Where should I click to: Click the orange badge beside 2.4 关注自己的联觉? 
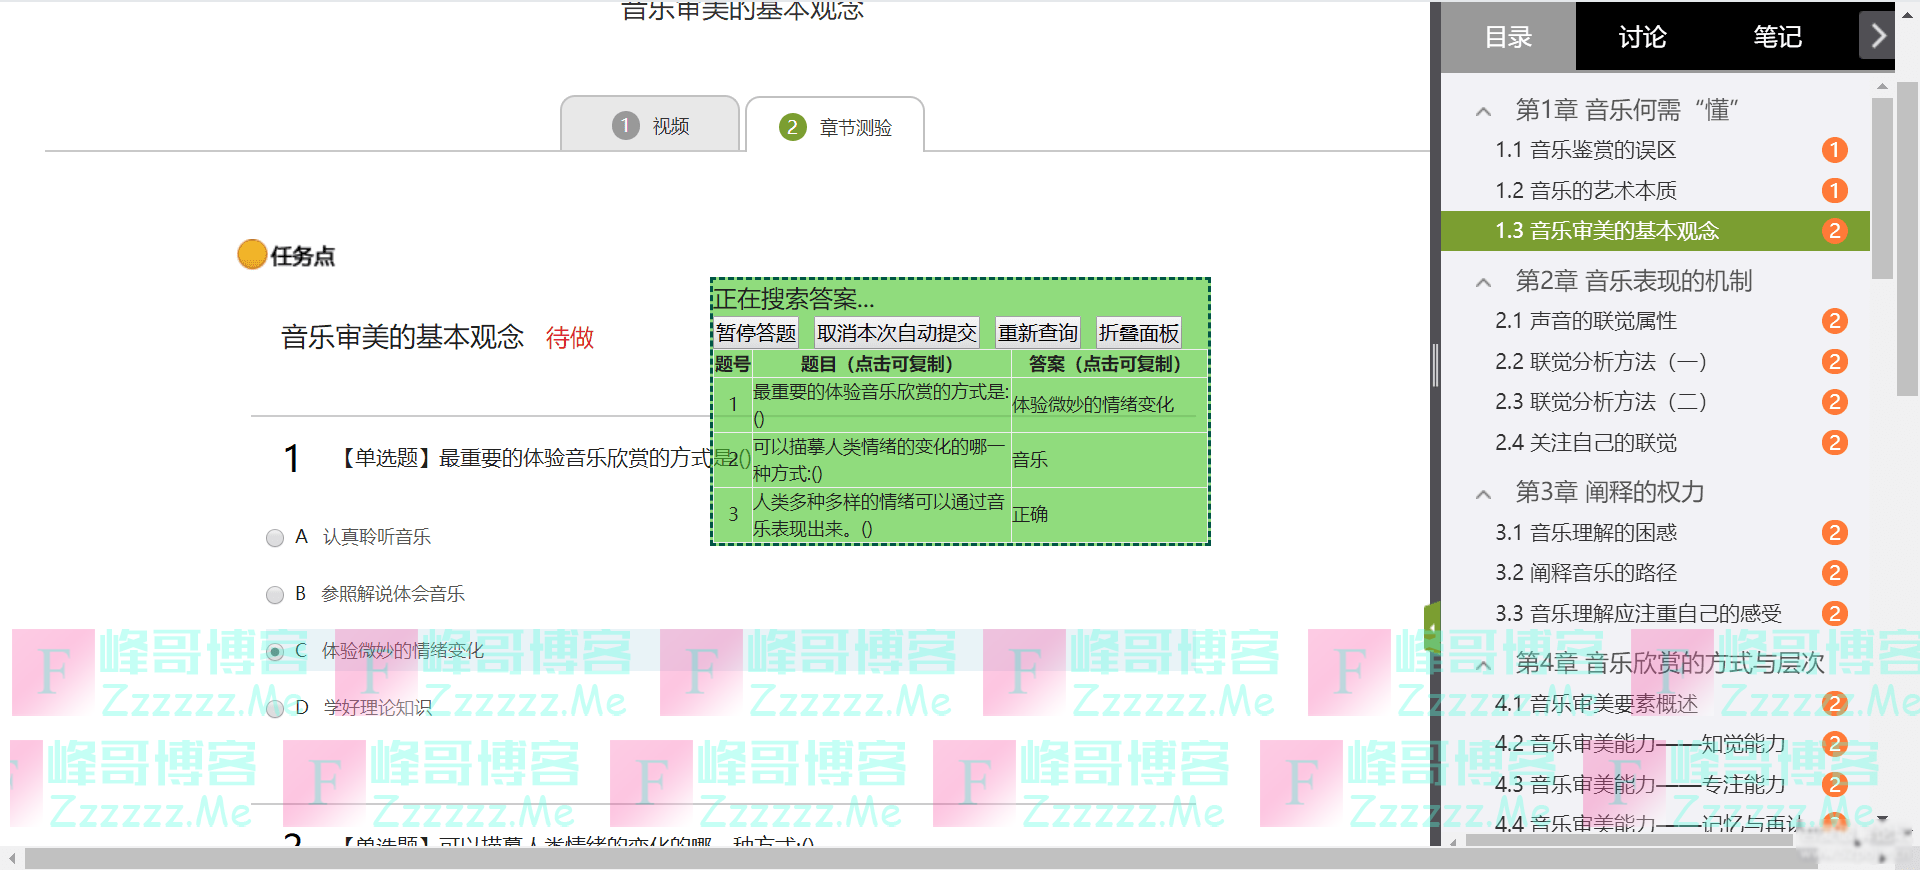(1834, 442)
